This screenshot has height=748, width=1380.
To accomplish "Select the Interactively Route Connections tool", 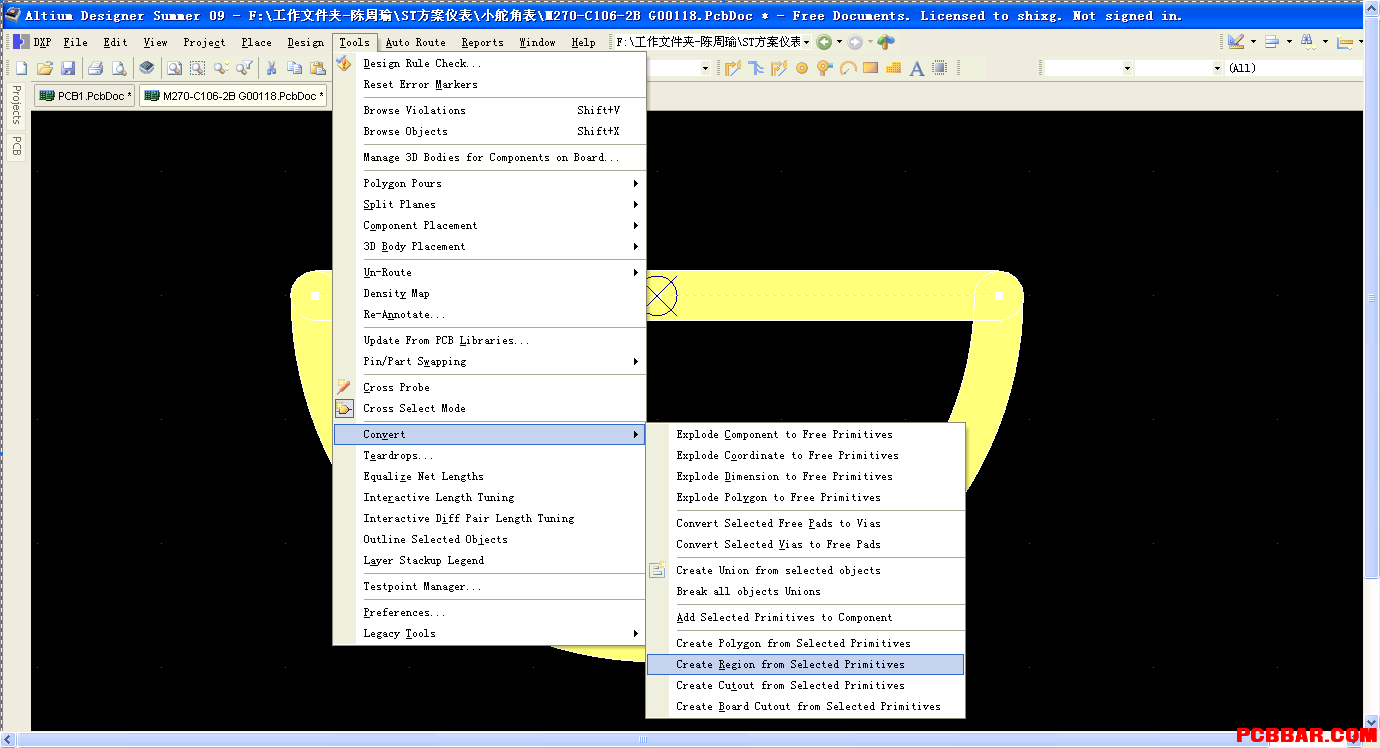I will pos(733,68).
